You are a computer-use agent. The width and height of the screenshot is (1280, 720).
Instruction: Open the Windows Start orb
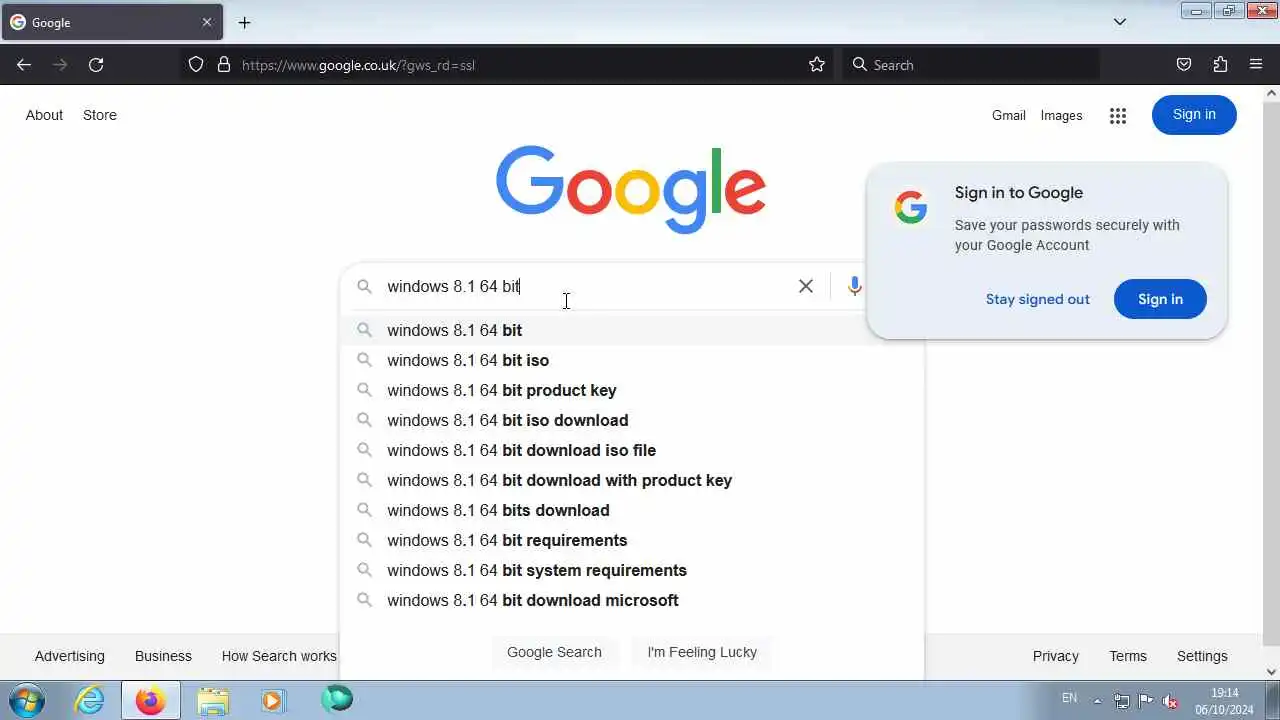pos(26,700)
